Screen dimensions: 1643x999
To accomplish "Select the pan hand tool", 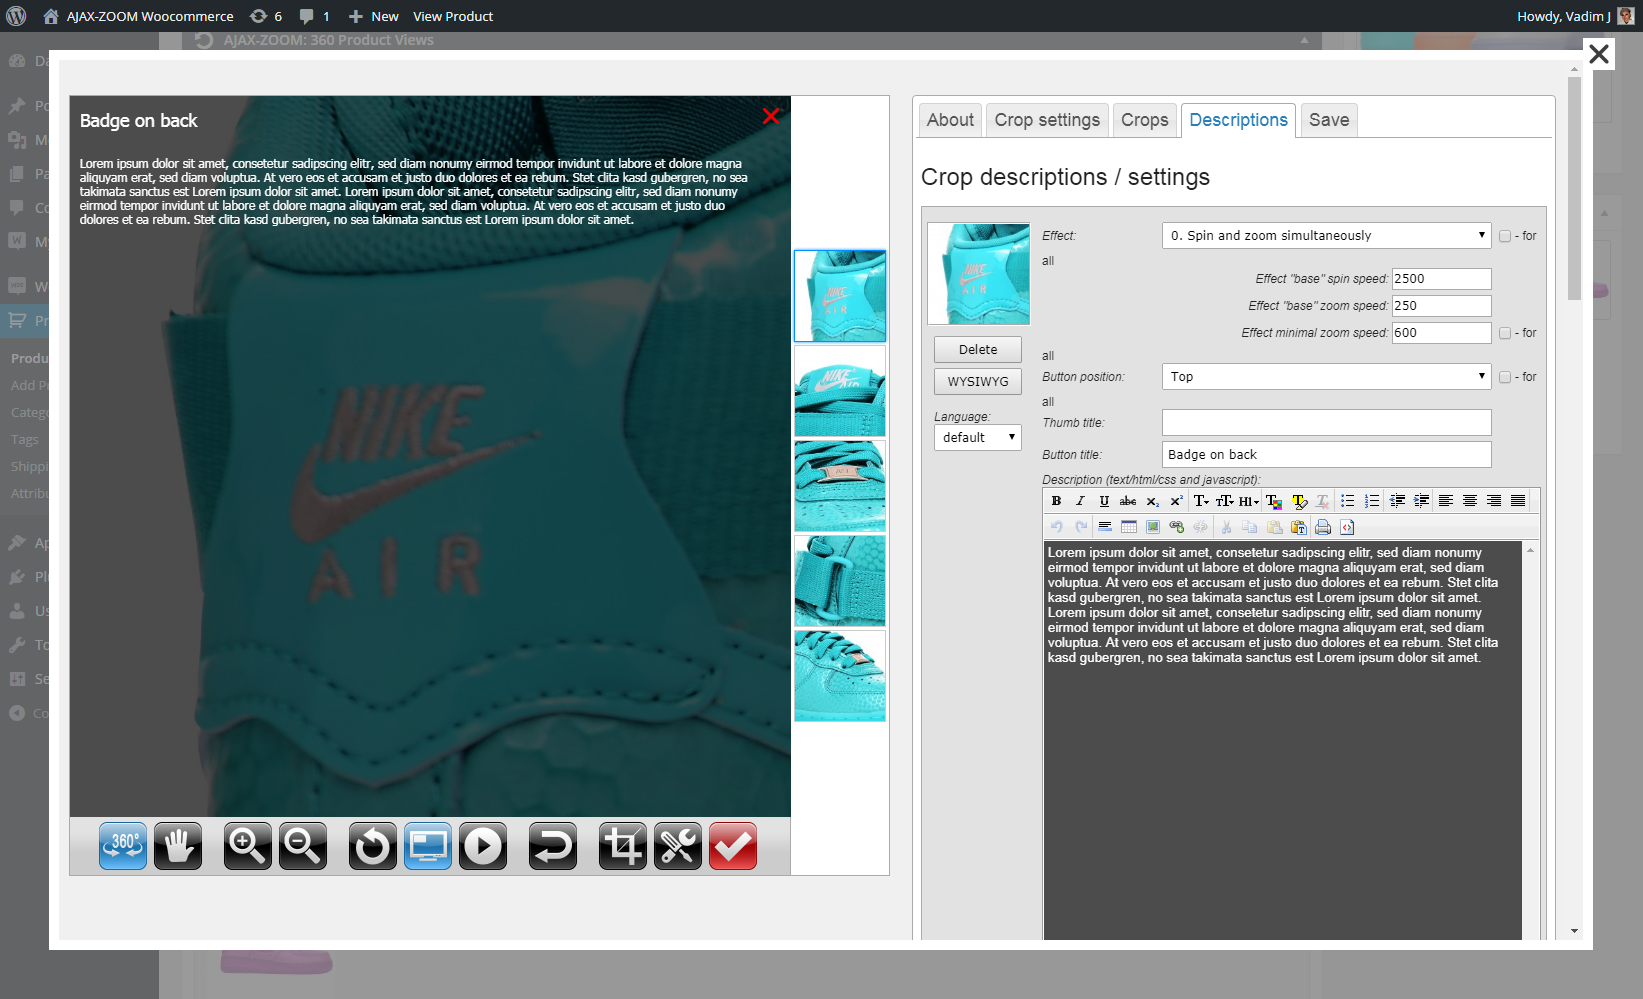I will [x=178, y=846].
